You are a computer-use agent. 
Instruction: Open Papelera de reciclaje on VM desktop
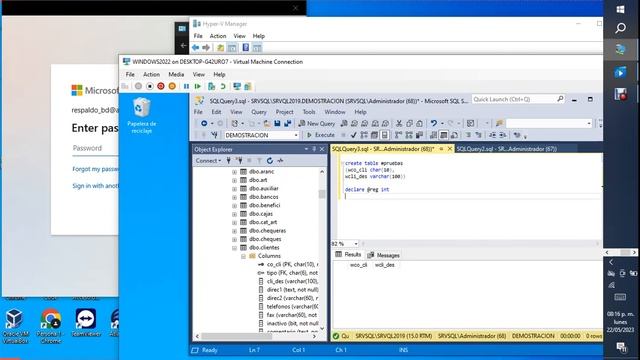(x=142, y=116)
